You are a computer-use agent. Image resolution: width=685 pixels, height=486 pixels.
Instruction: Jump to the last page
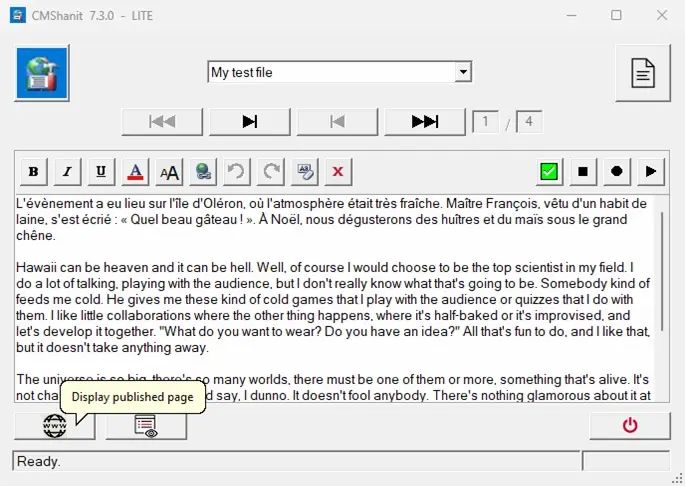point(425,122)
